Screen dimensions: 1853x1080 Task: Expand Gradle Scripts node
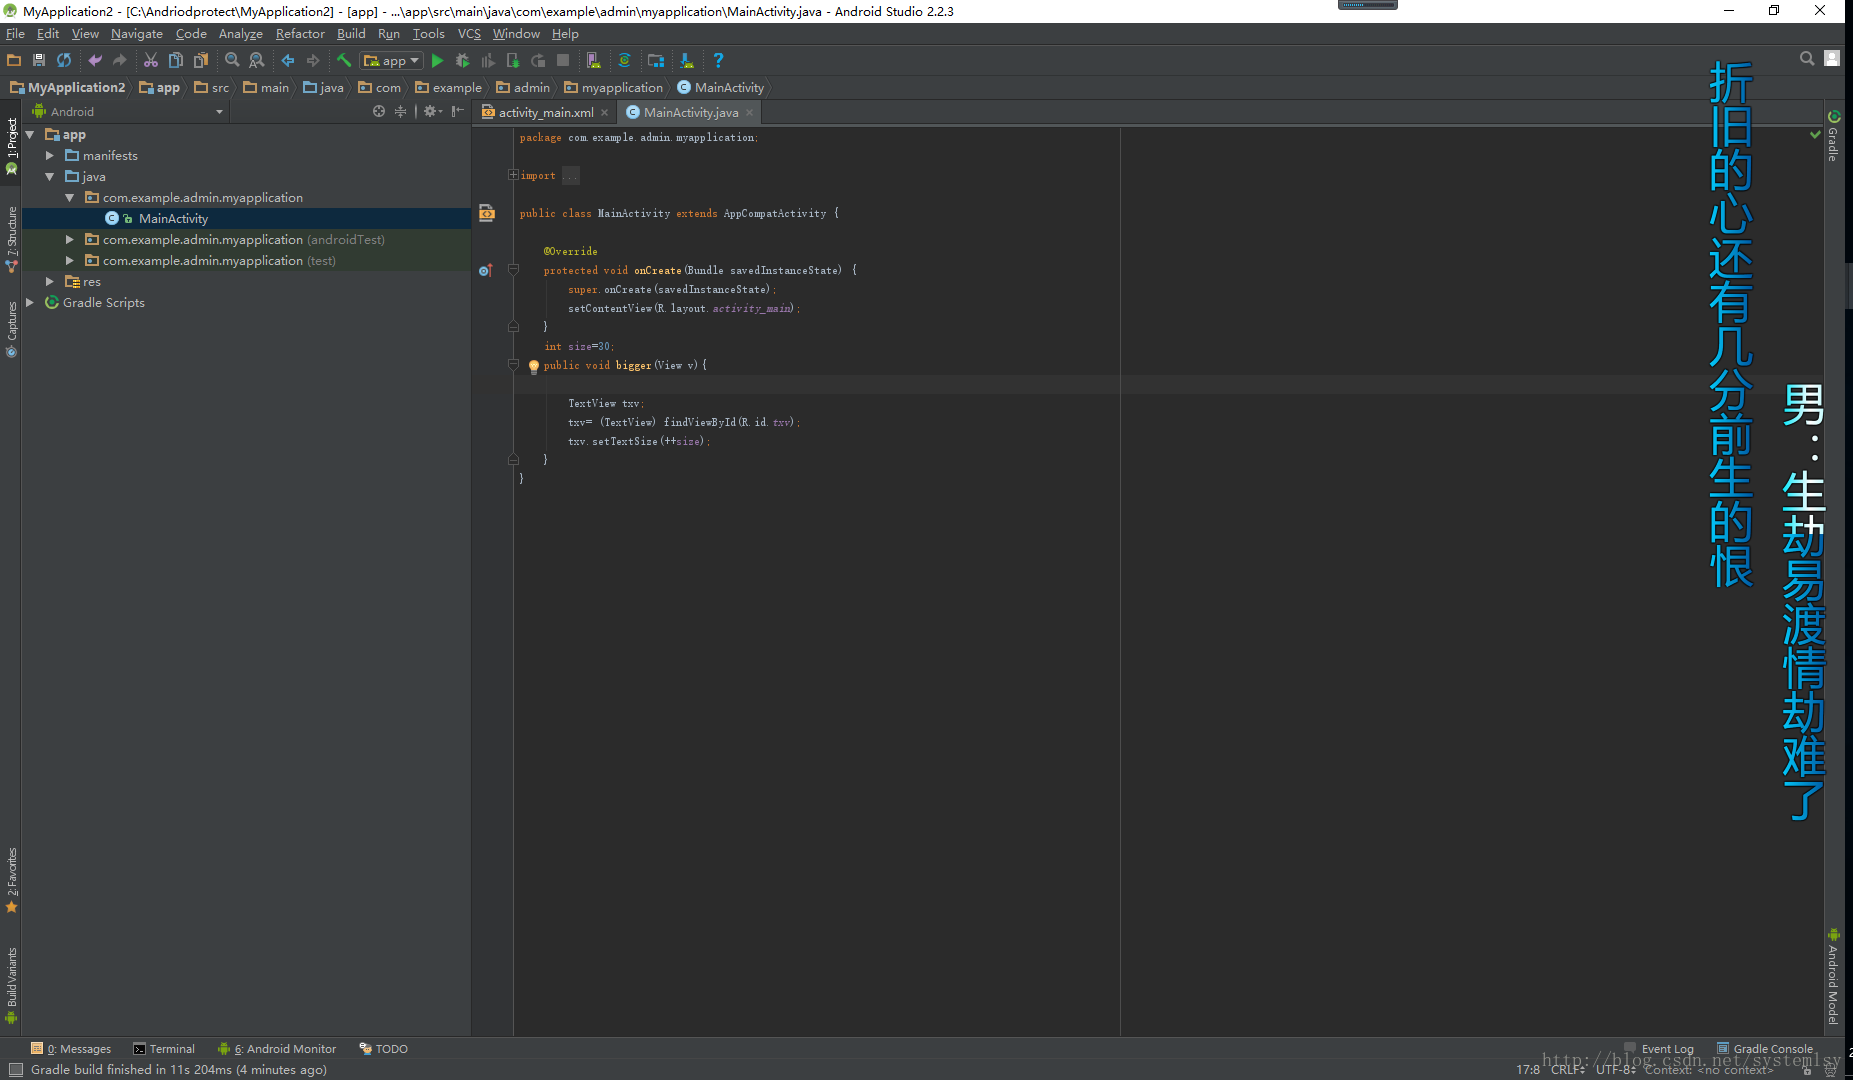[30, 302]
